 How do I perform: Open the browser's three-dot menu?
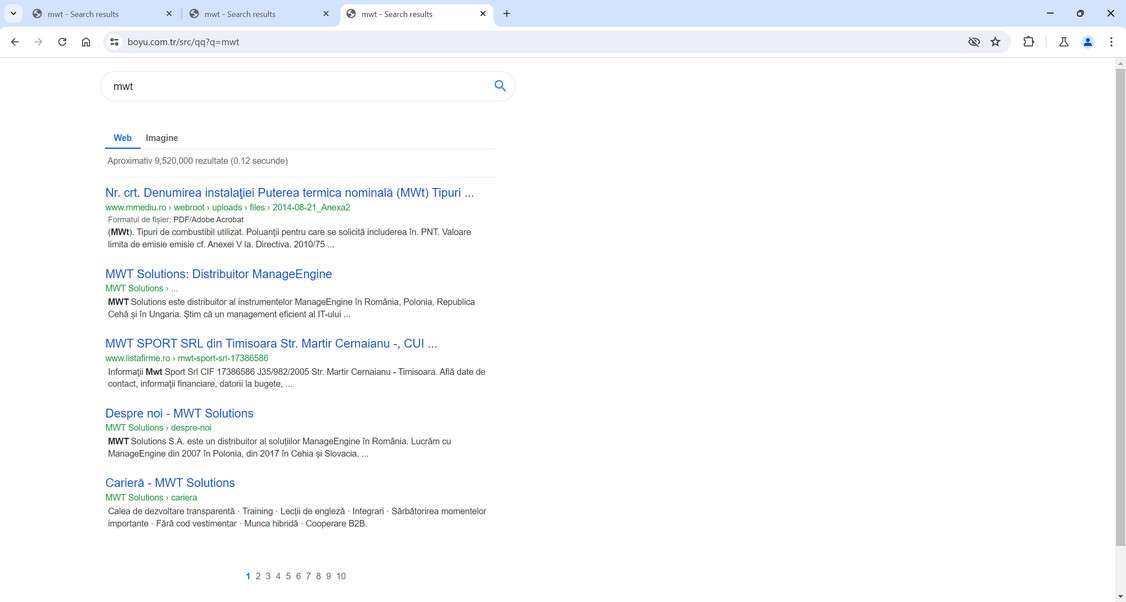1111,42
